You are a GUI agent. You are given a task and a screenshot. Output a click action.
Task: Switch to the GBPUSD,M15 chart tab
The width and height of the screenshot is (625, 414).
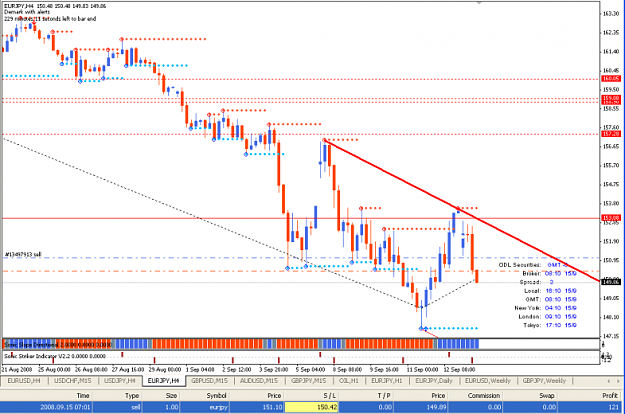209,381
